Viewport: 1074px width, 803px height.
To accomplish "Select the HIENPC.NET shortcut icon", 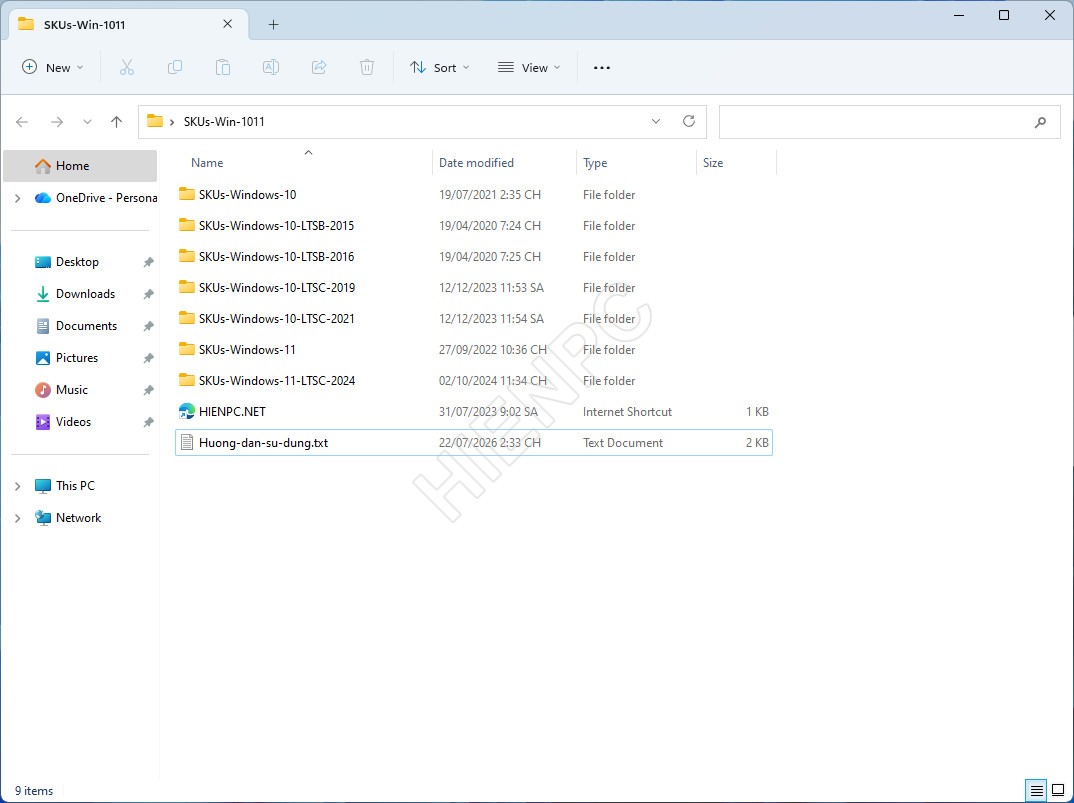I will tap(186, 411).
